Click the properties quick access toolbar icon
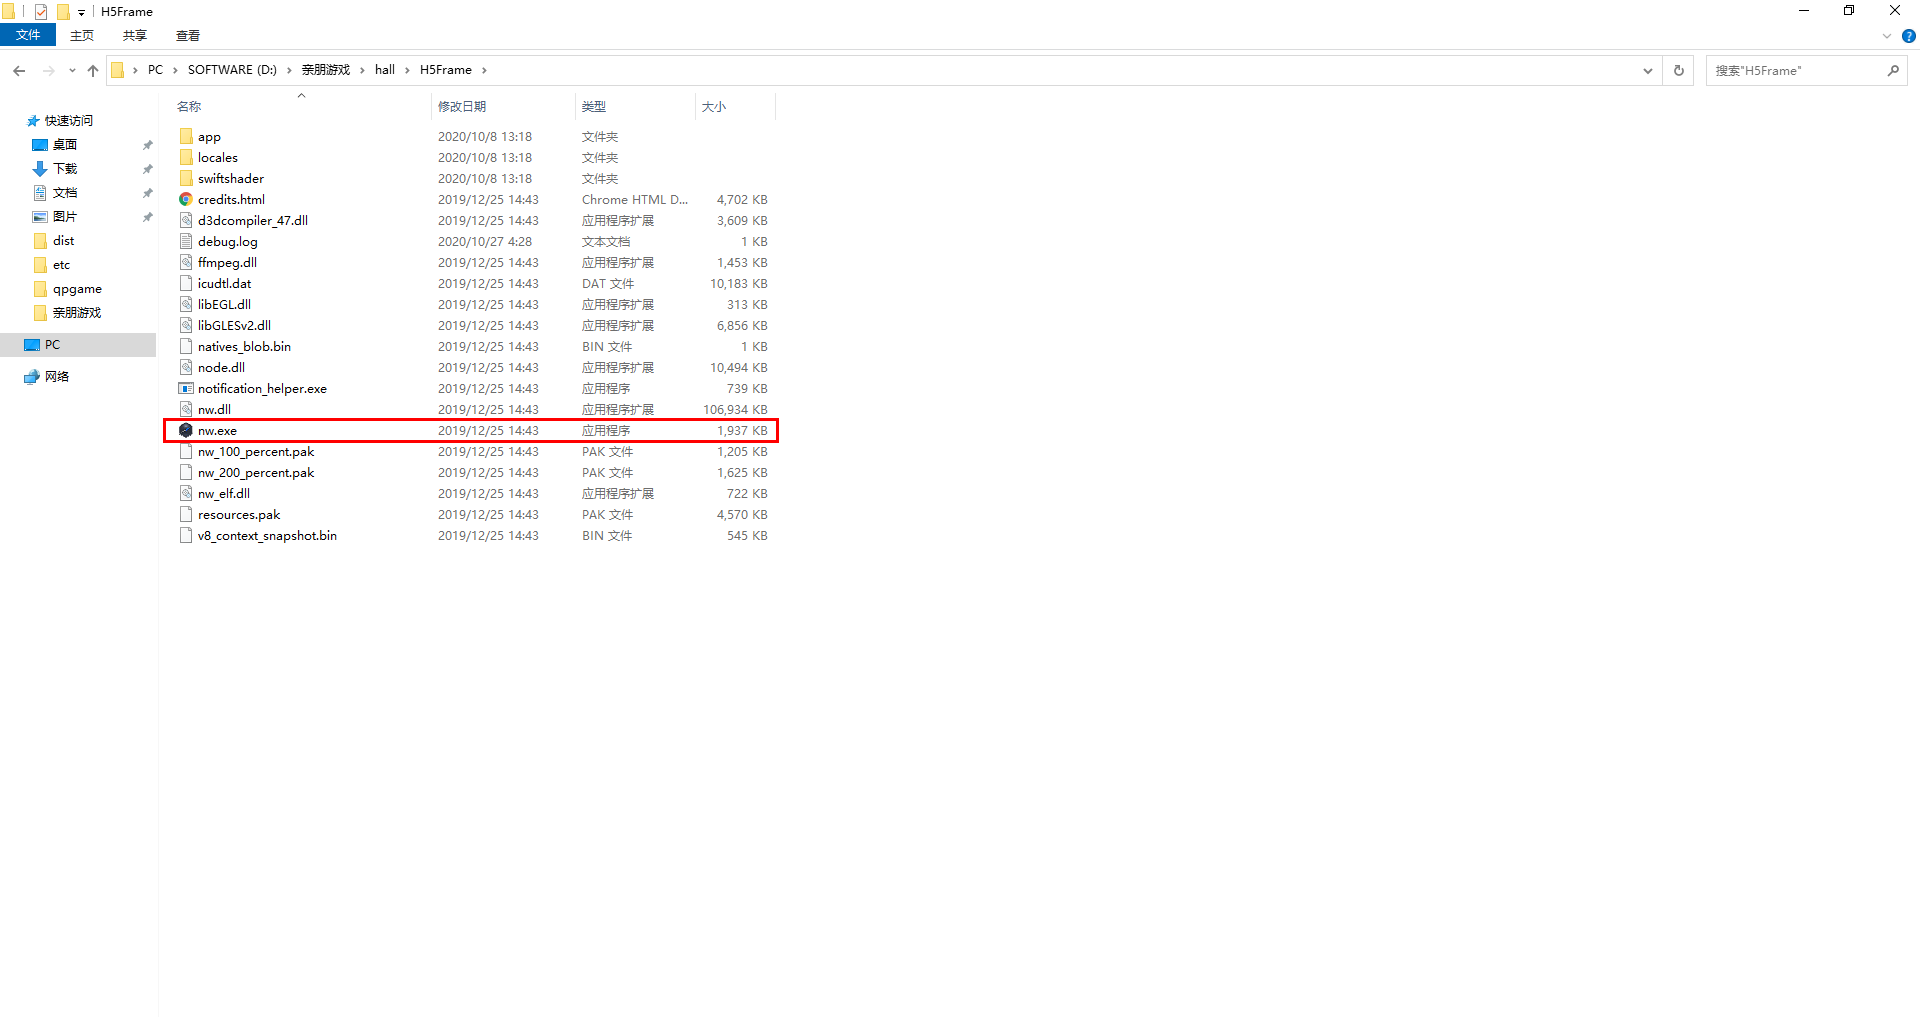Viewport: 1920px width, 1017px height. (x=41, y=12)
